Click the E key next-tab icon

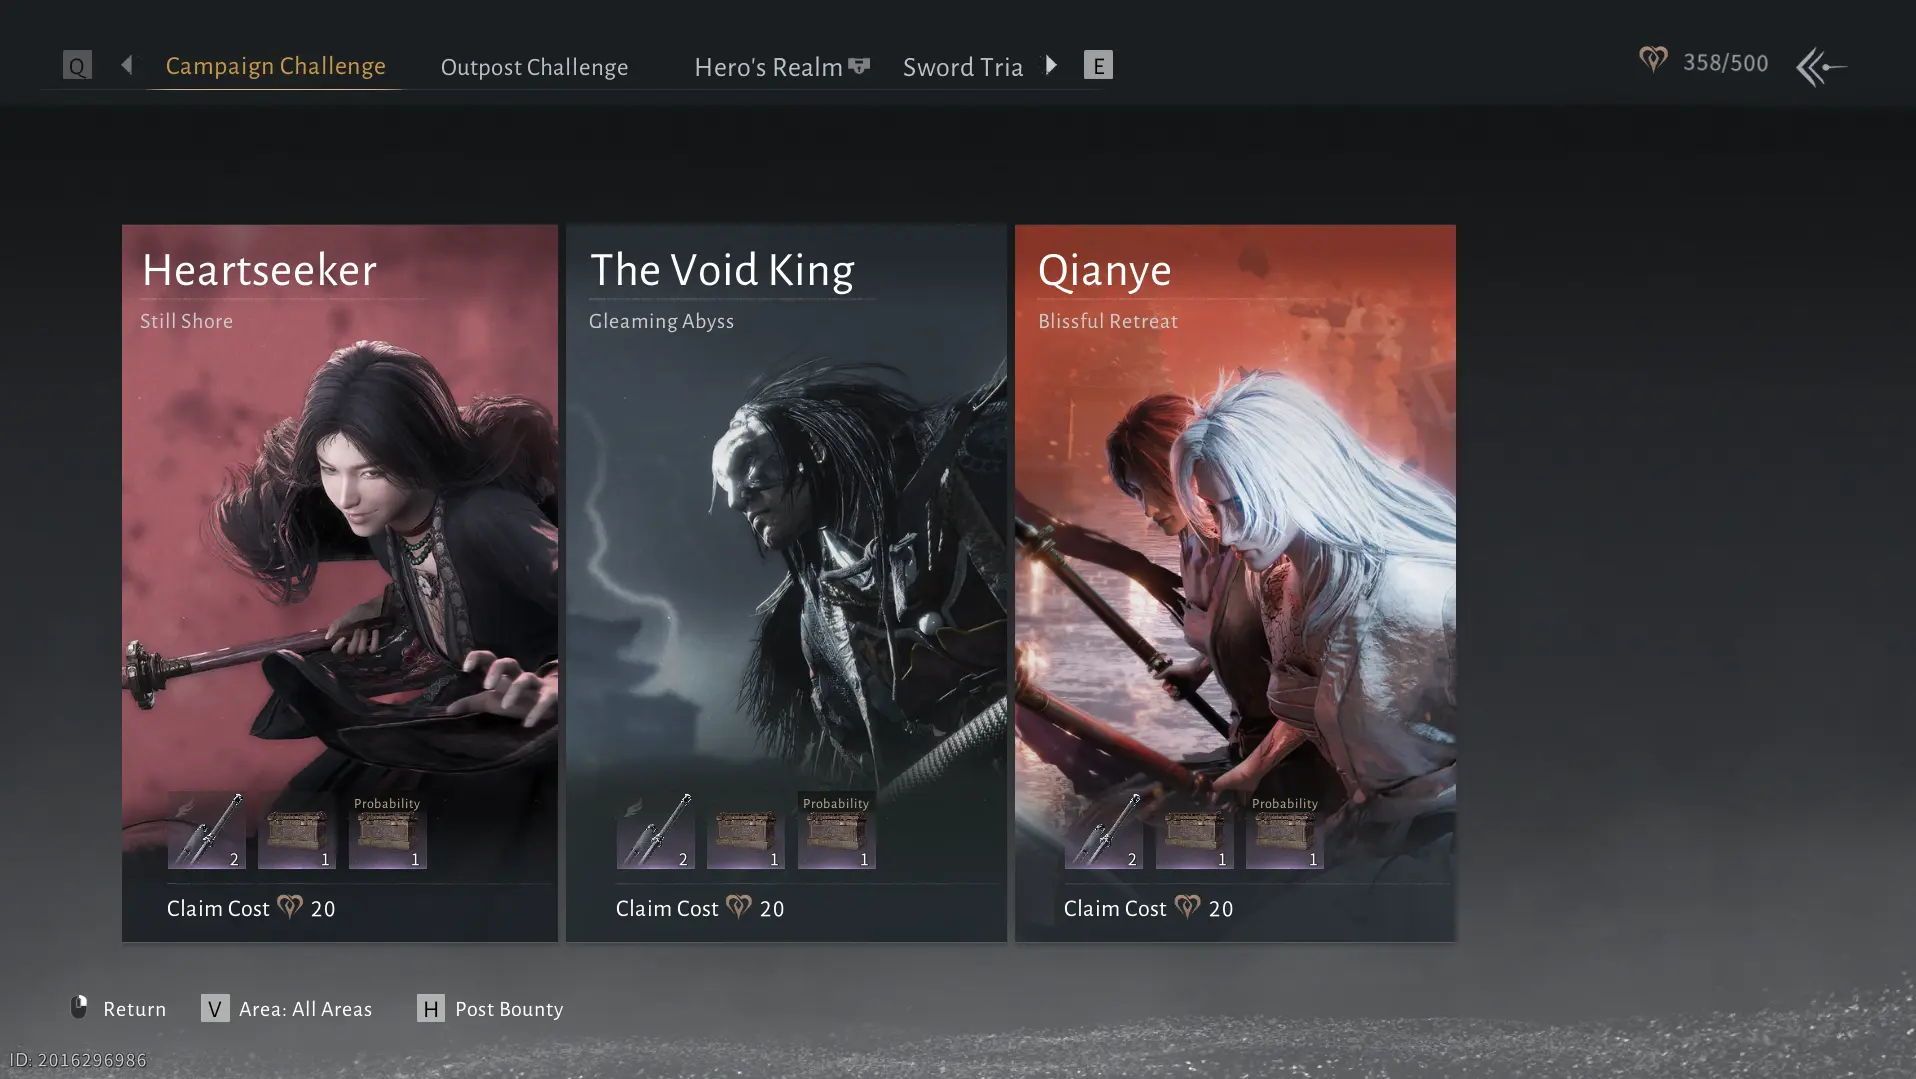click(1098, 66)
